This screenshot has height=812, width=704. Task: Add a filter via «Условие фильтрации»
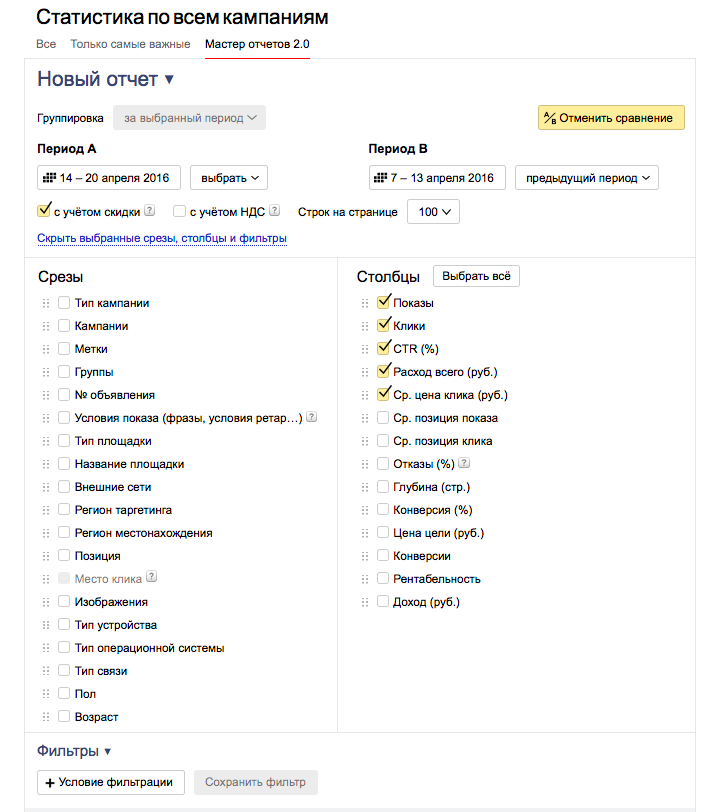click(x=111, y=782)
